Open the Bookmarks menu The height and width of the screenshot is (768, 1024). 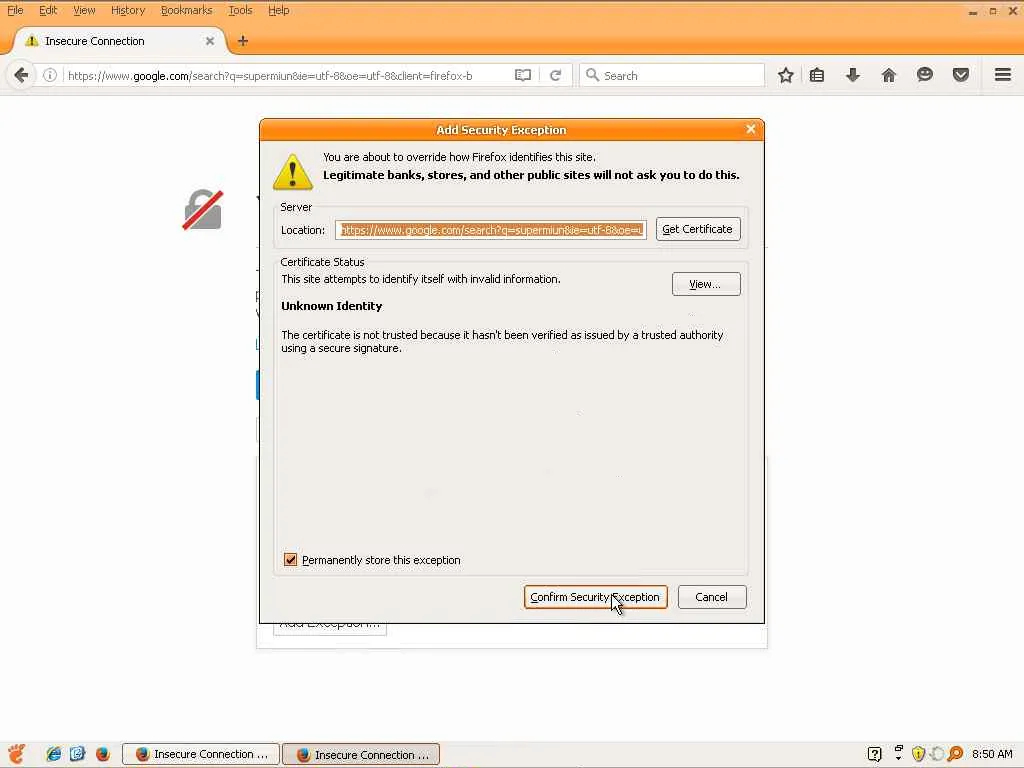[187, 10]
